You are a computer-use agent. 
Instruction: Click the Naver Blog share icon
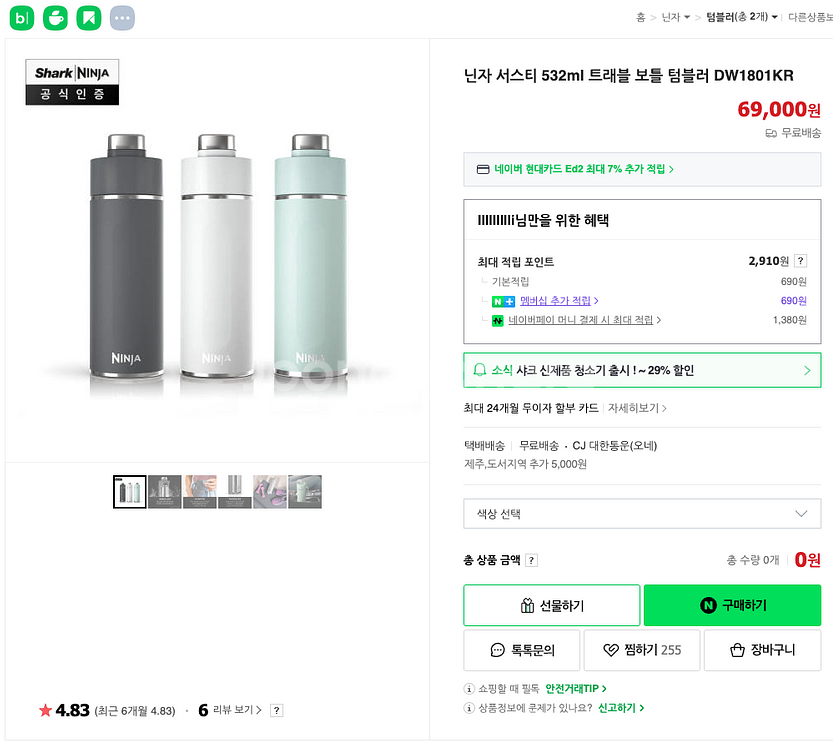click(22, 17)
